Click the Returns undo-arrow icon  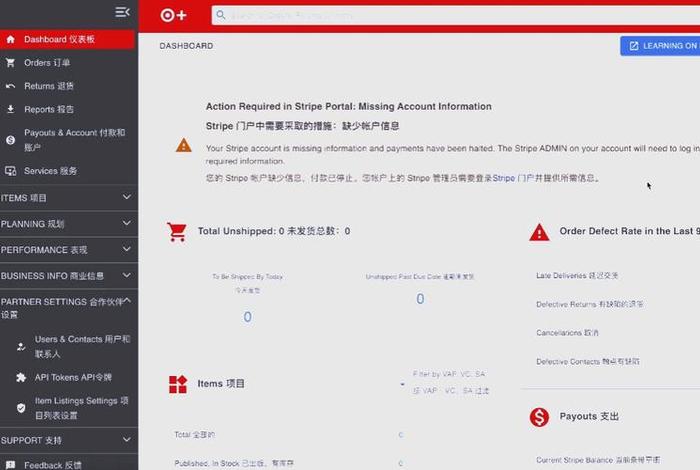pos(11,86)
